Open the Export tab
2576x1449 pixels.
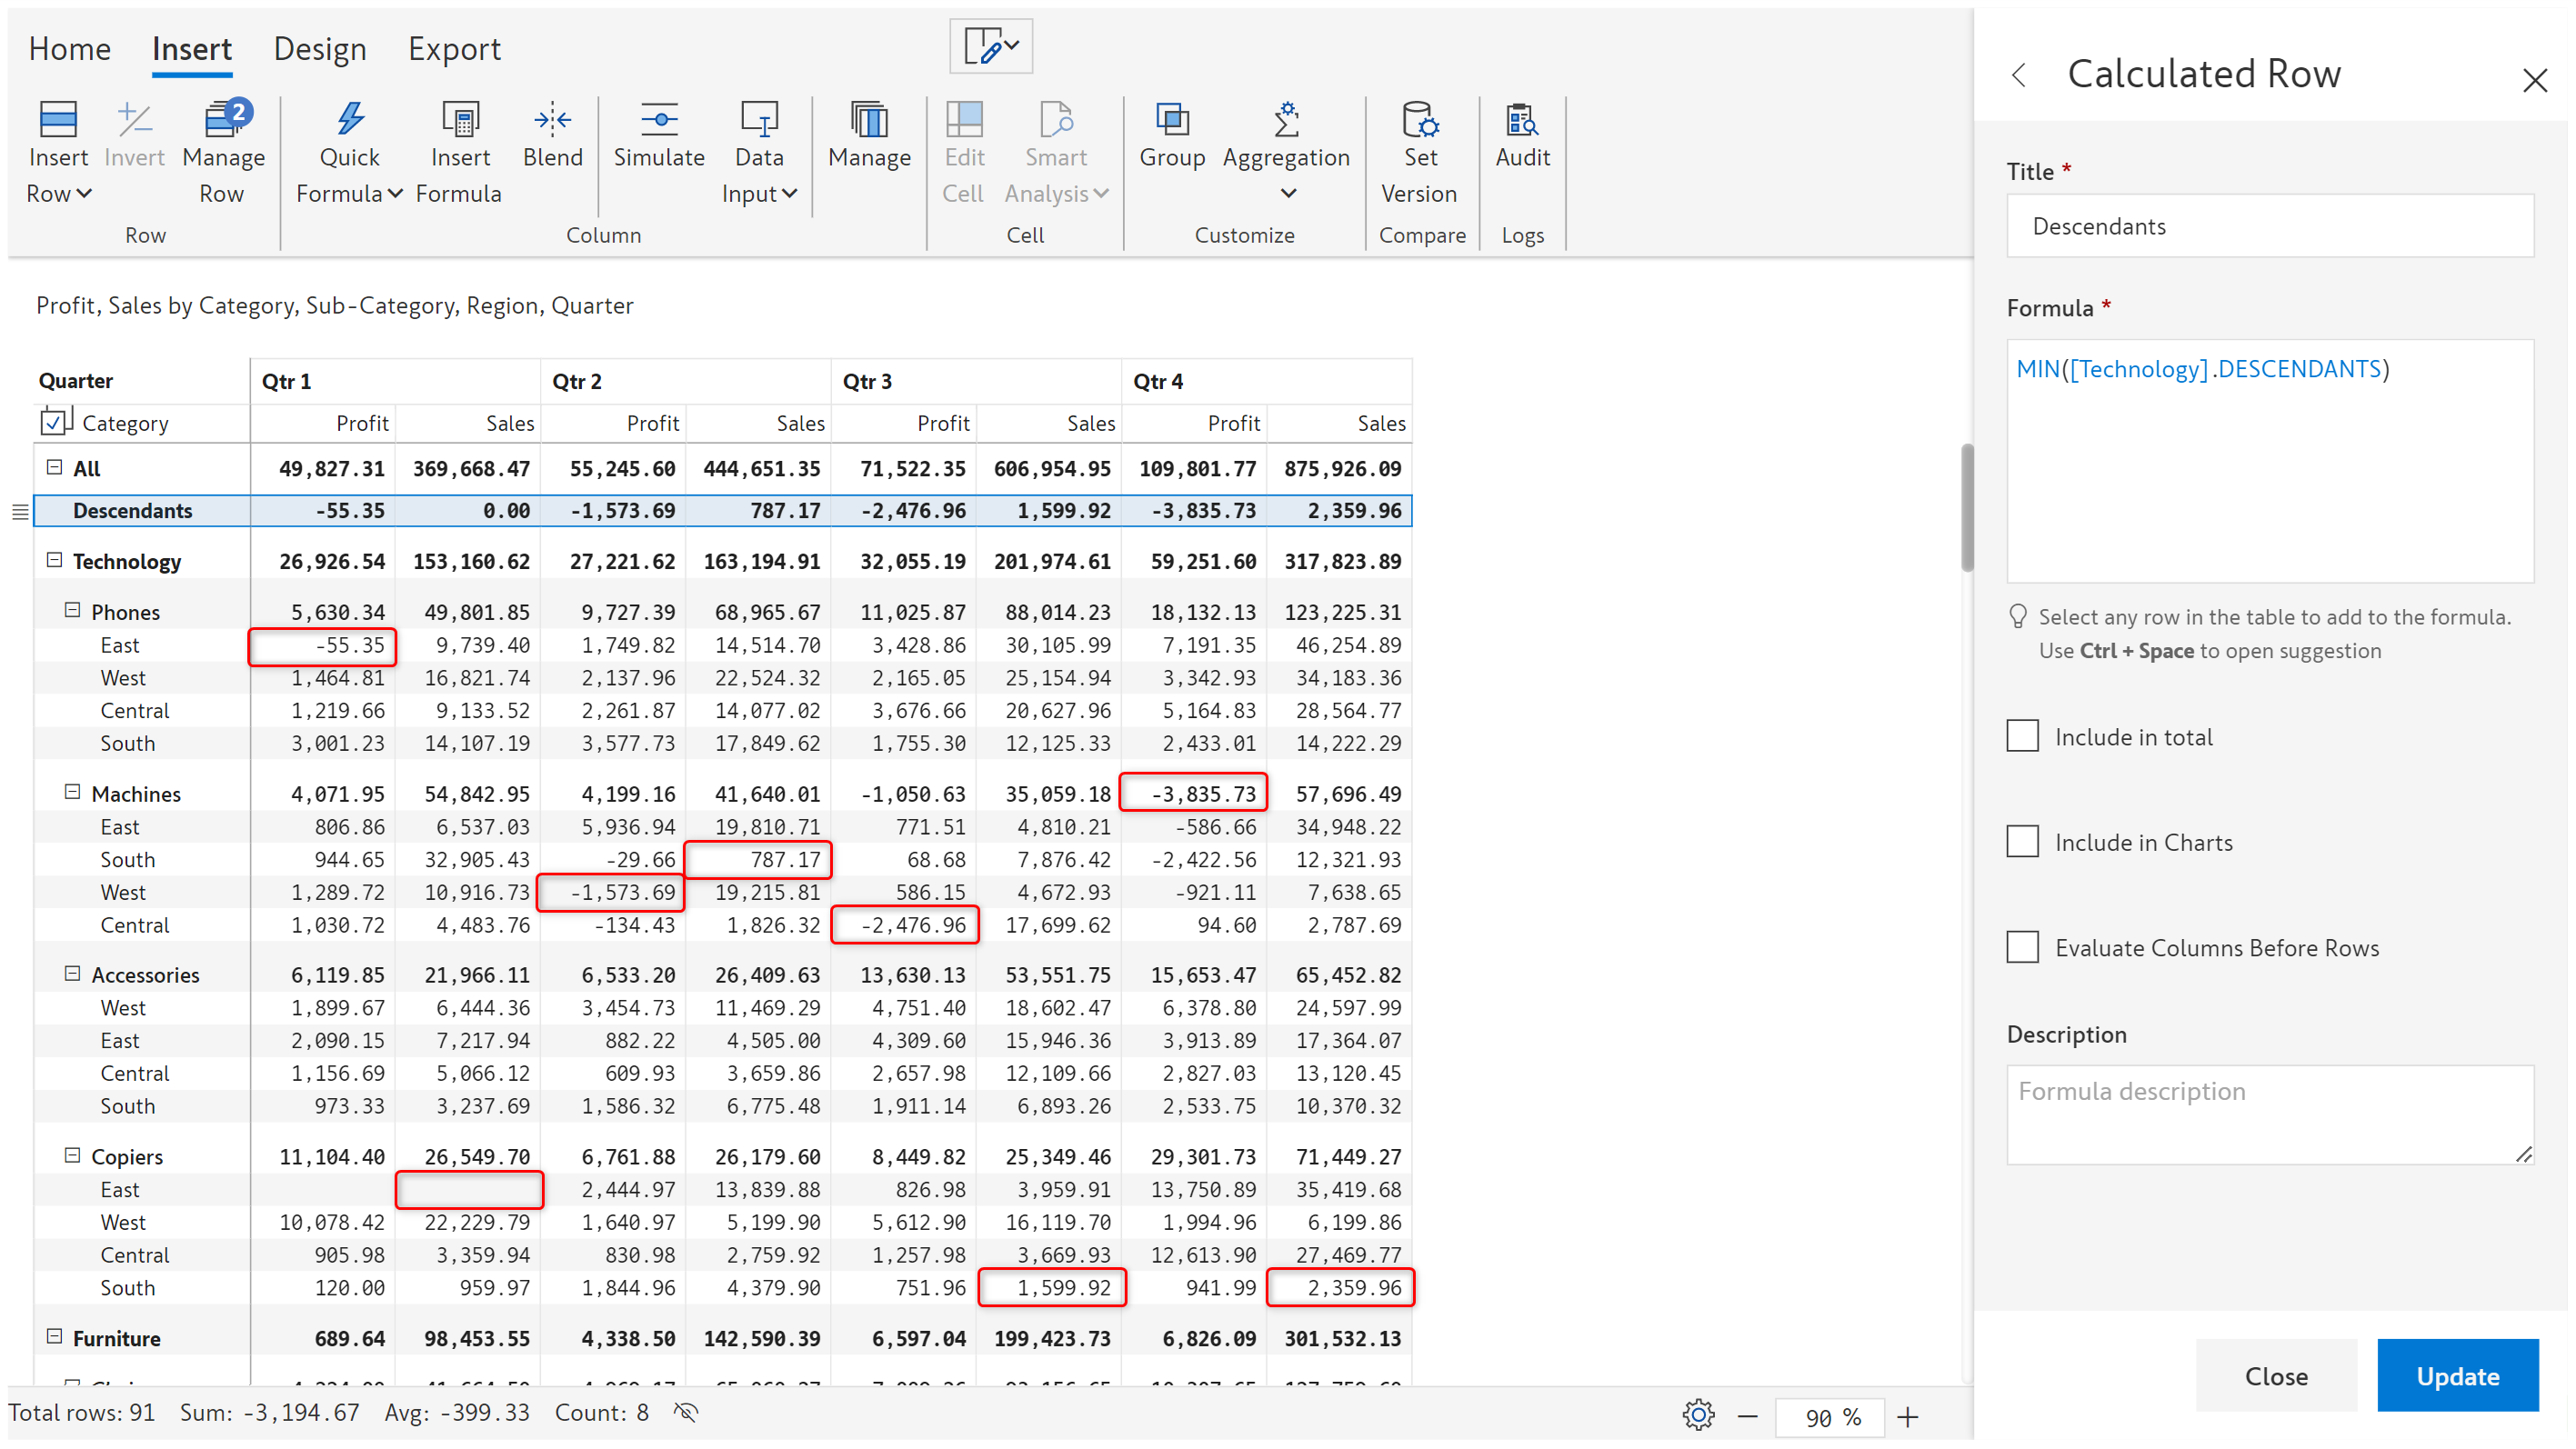coord(454,48)
